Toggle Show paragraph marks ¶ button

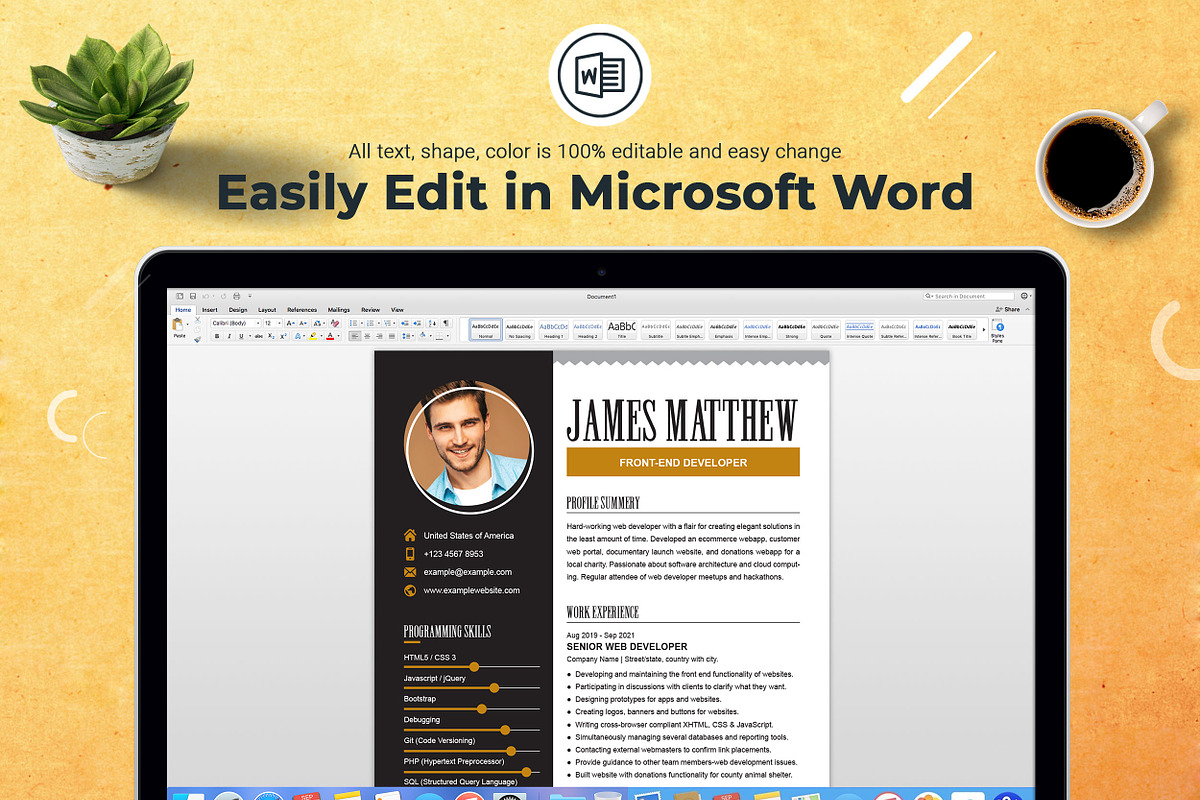[x=446, y=323]
